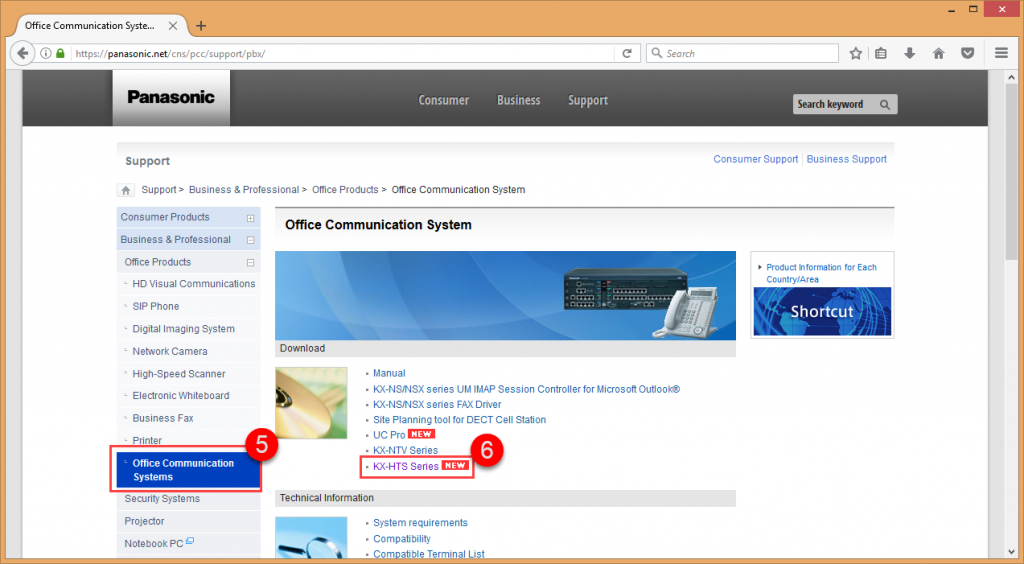Collapse the Business & Professional sidebar section

[250, 240]
